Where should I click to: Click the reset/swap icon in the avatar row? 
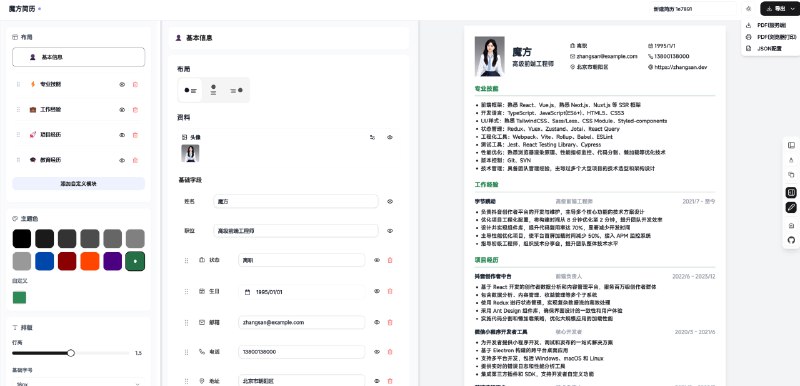[x=372, y=137]
